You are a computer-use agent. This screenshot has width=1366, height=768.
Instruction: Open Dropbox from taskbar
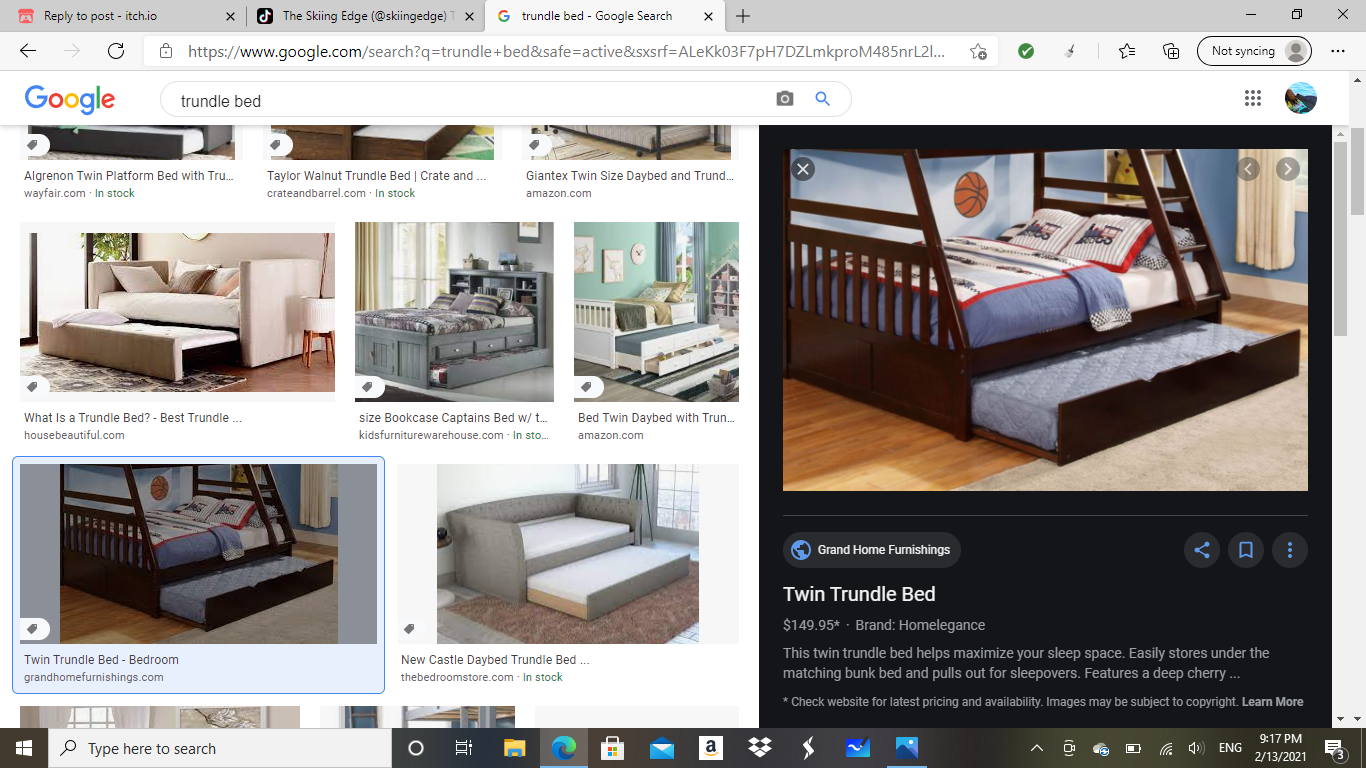tap(759, 748)
